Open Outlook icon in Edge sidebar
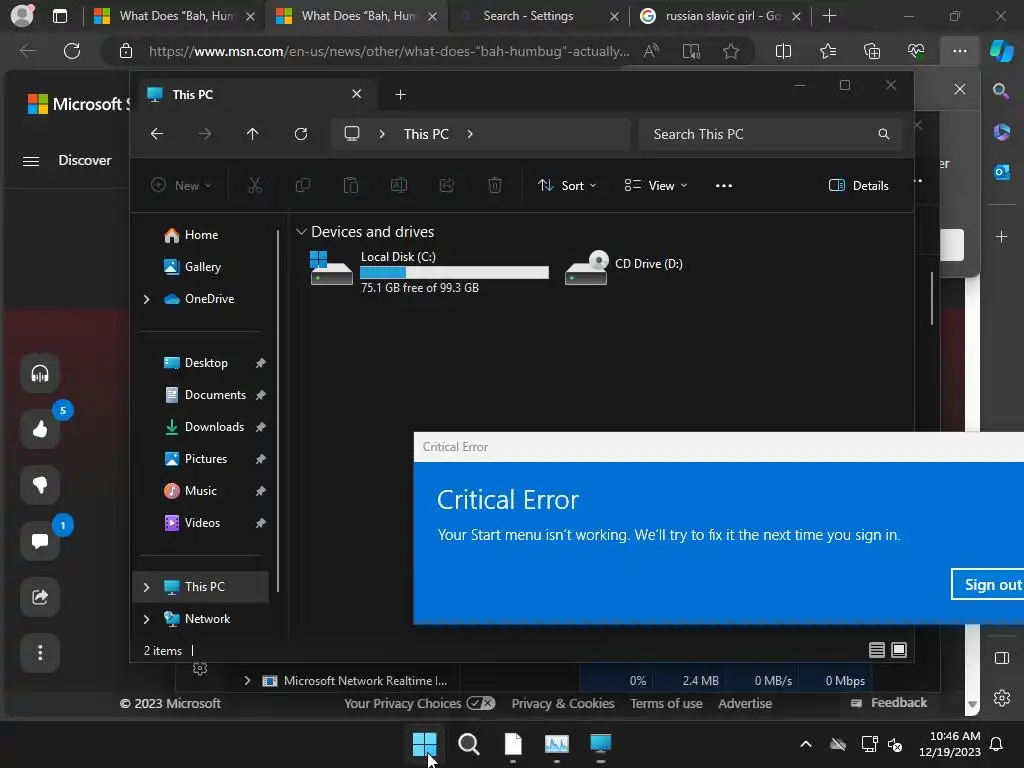The image size is (1024, 768). (1001, 172)
